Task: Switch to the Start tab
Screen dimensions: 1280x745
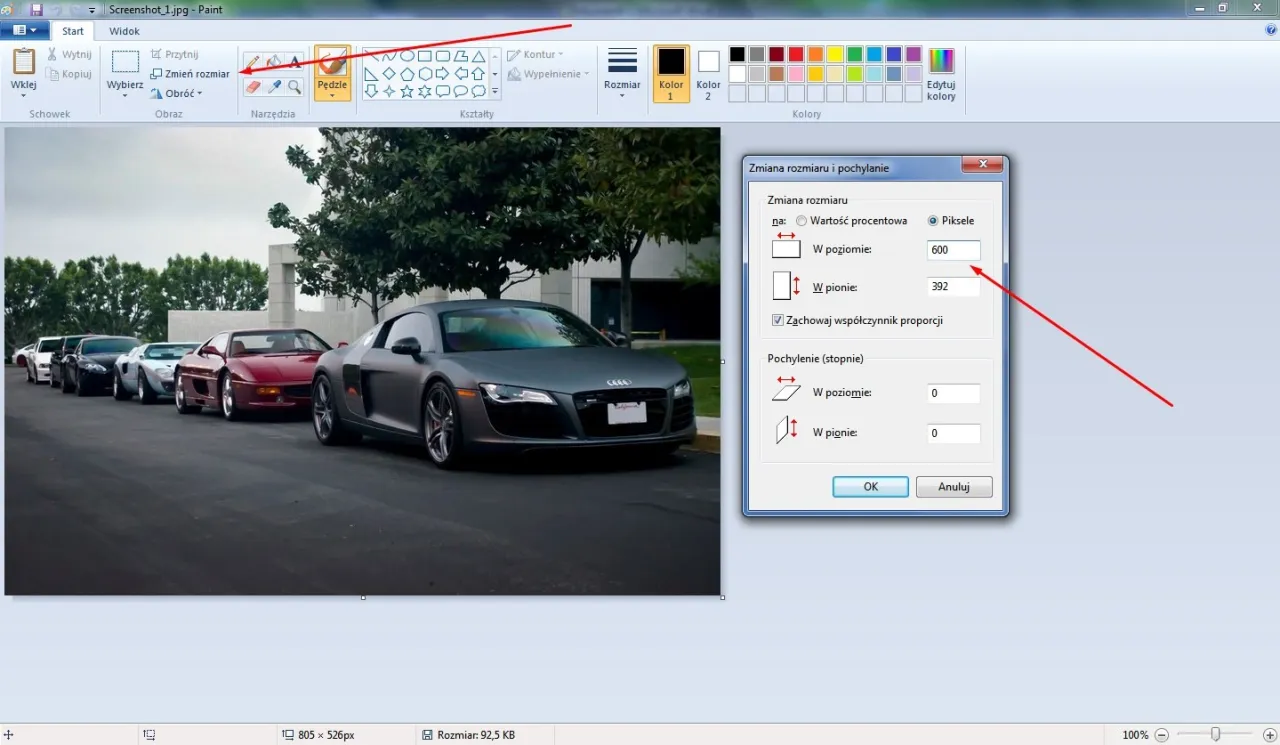Action: click(73, 31)
